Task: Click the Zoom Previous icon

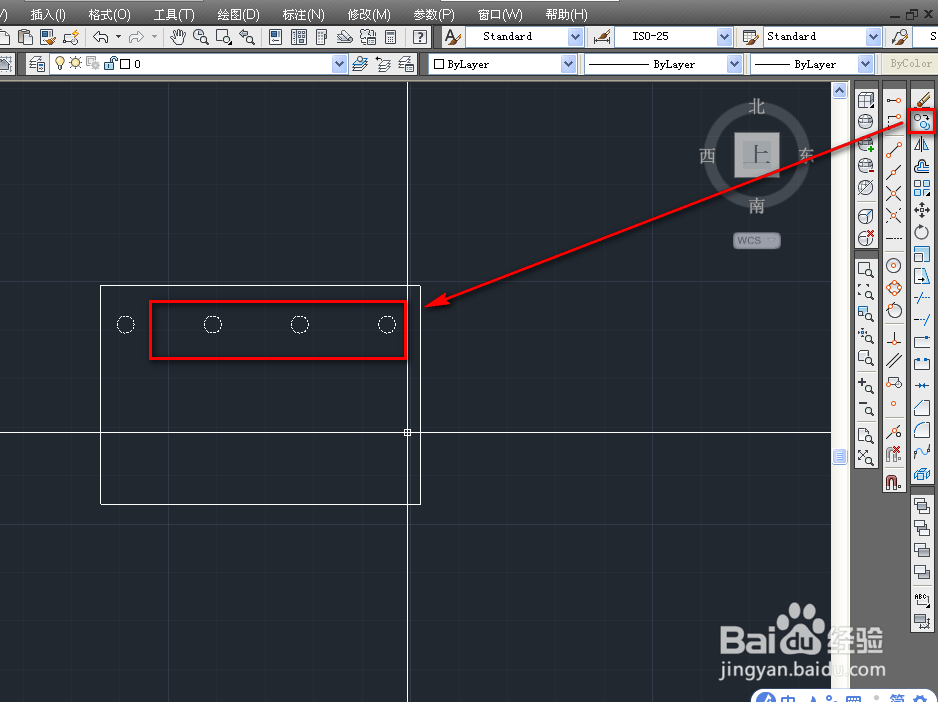Action: [246, 37]
